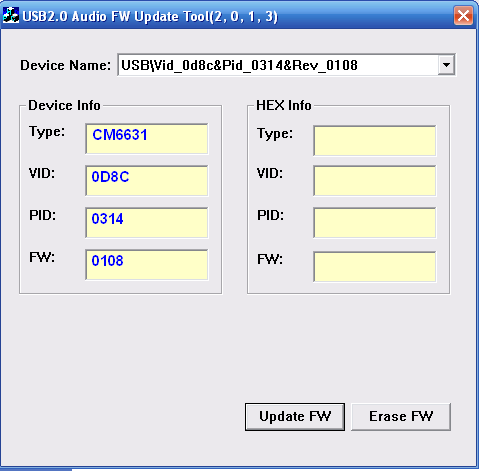Click the 'VID:' label in Device Info
This screenshot has height=471, width=479.
[x=42, y=173]
